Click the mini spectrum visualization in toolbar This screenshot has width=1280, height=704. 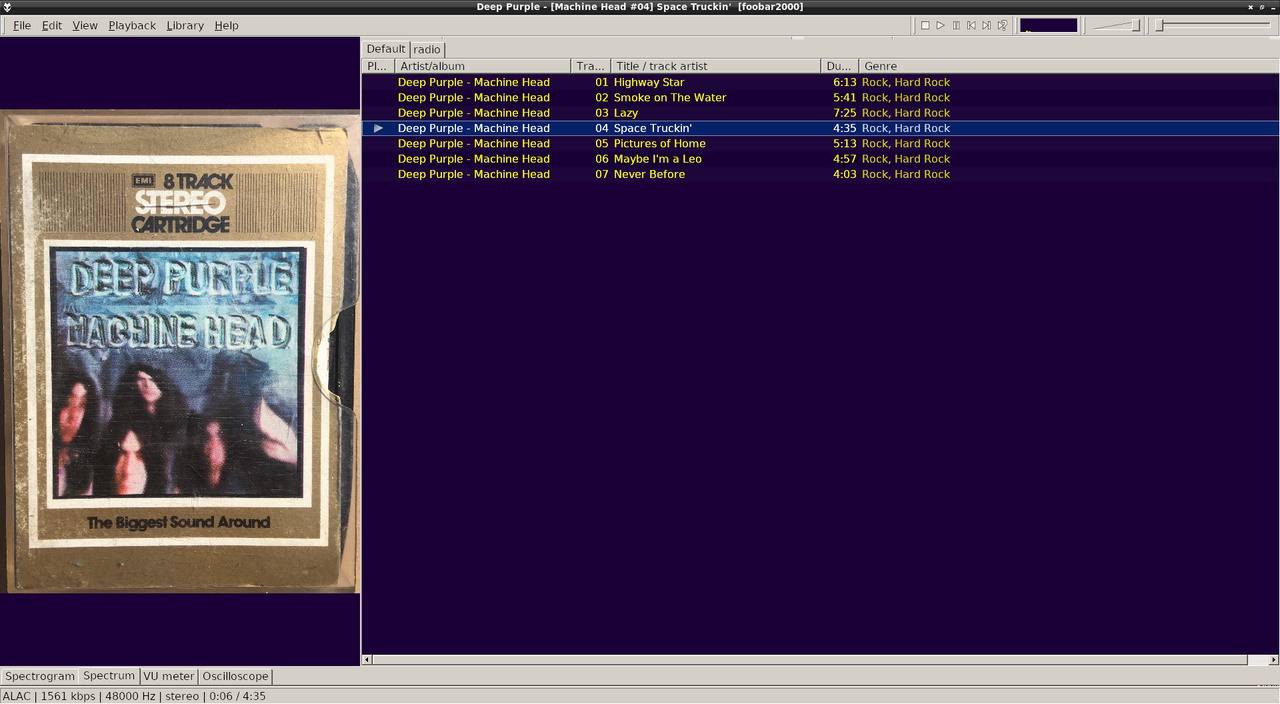[x=1048, y=25]
